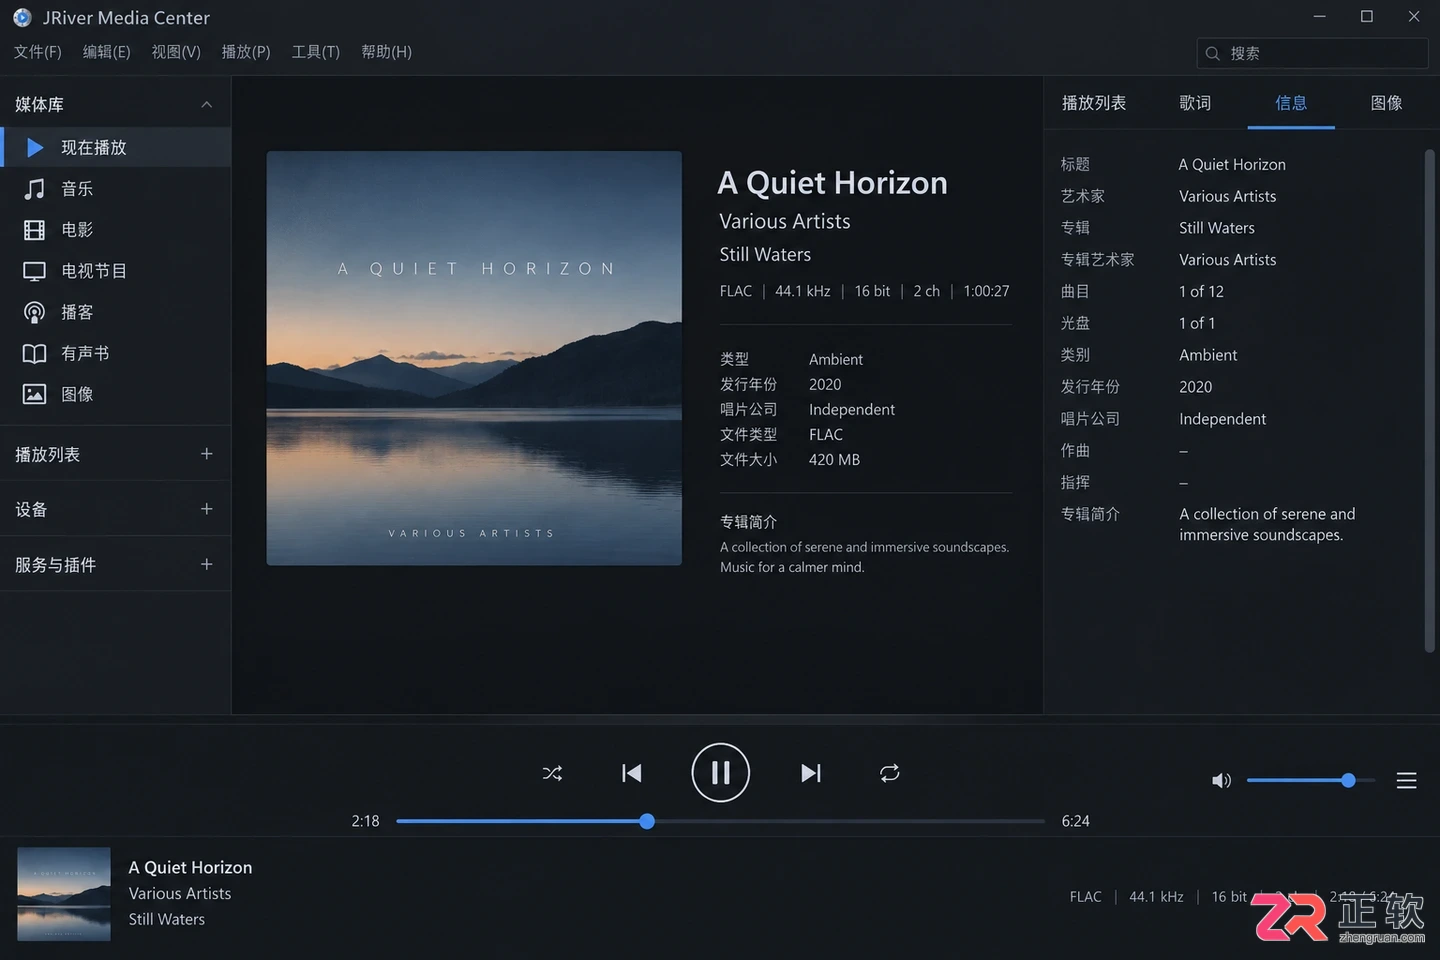Click the volume slider handle
Viewport: 1440px width, 960px height.
(x=1348, y=780)
